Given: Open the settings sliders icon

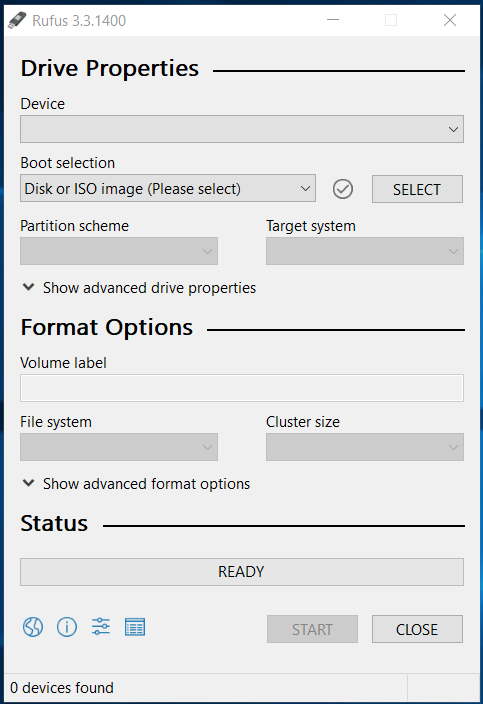Looking at the screenshot, I should click(101, 627).
